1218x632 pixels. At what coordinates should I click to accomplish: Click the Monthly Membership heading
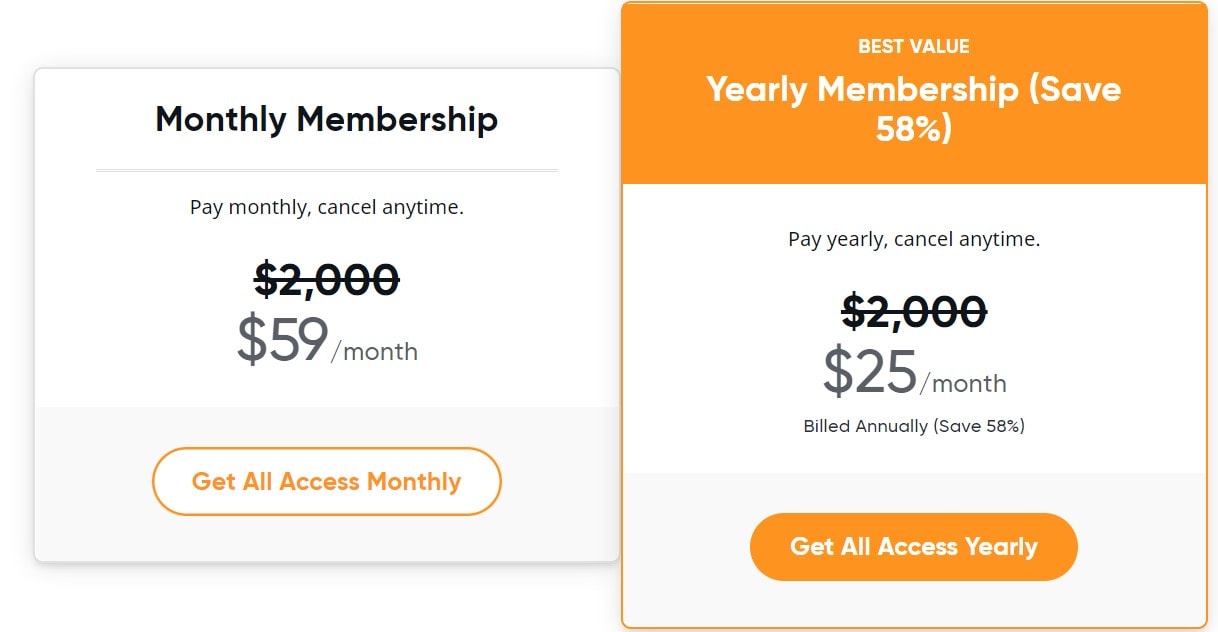click(x=326, y=120)
